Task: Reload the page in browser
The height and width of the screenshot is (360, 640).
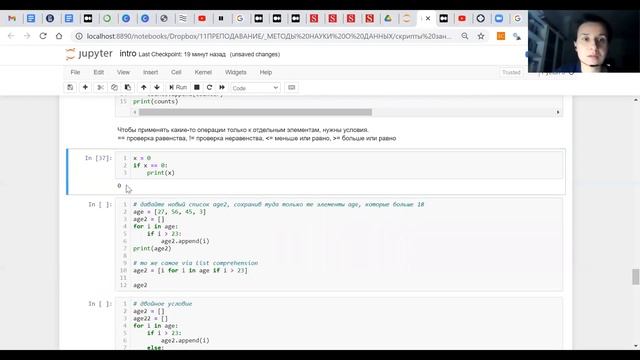Action: 43,36
